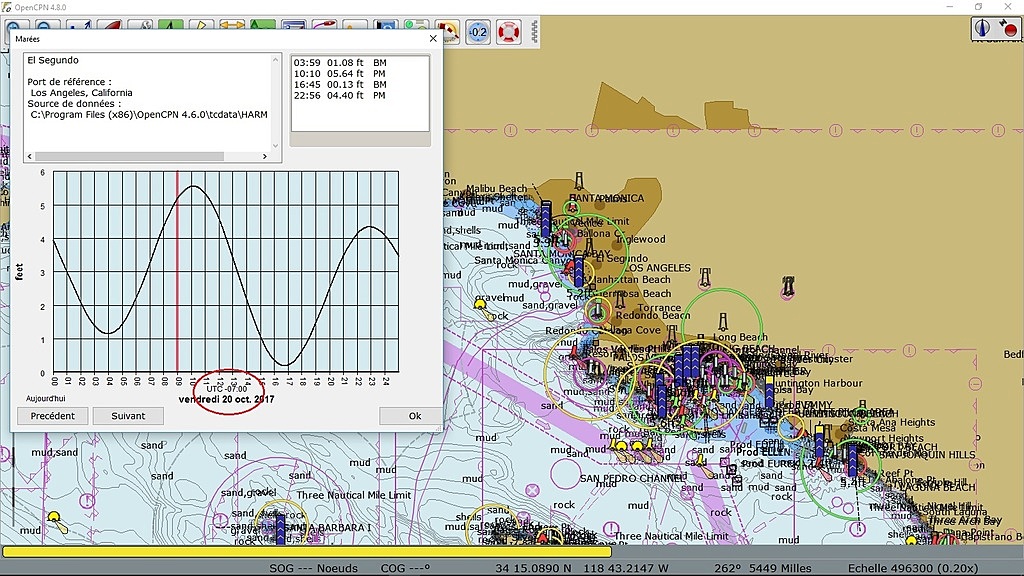Open the options wrench icon

tap(140, 27)
